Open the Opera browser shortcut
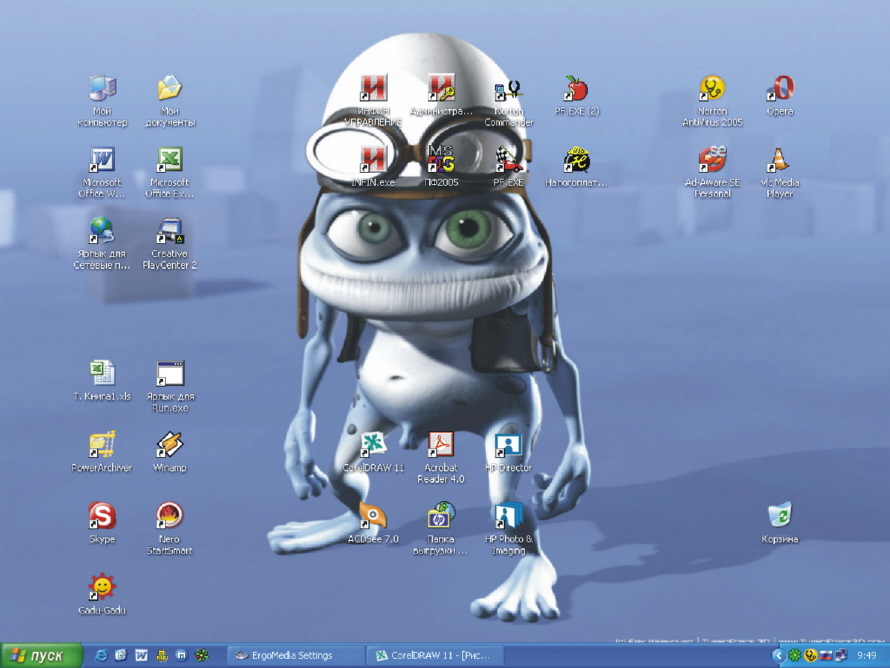Image resolution: width=890 pixels, height=668 pixels. (x=779, y=89)
